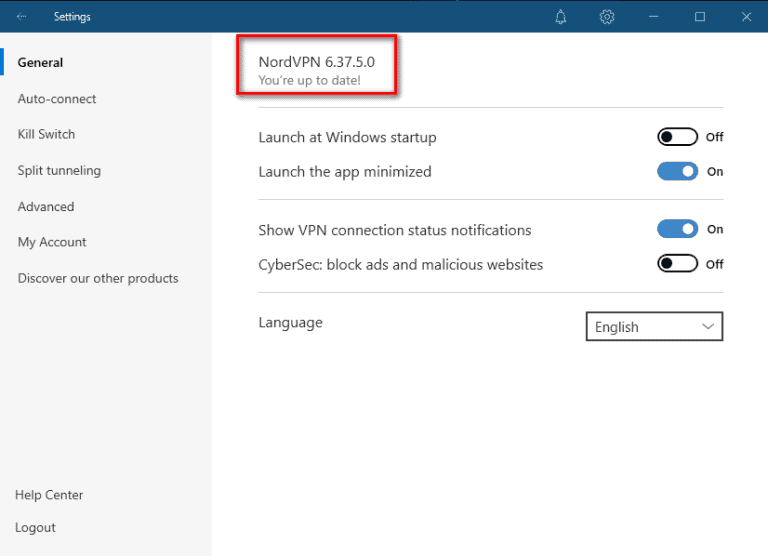Screen dimensions: 768x556
Task: Open My Account page
Action: click(52, 242)
